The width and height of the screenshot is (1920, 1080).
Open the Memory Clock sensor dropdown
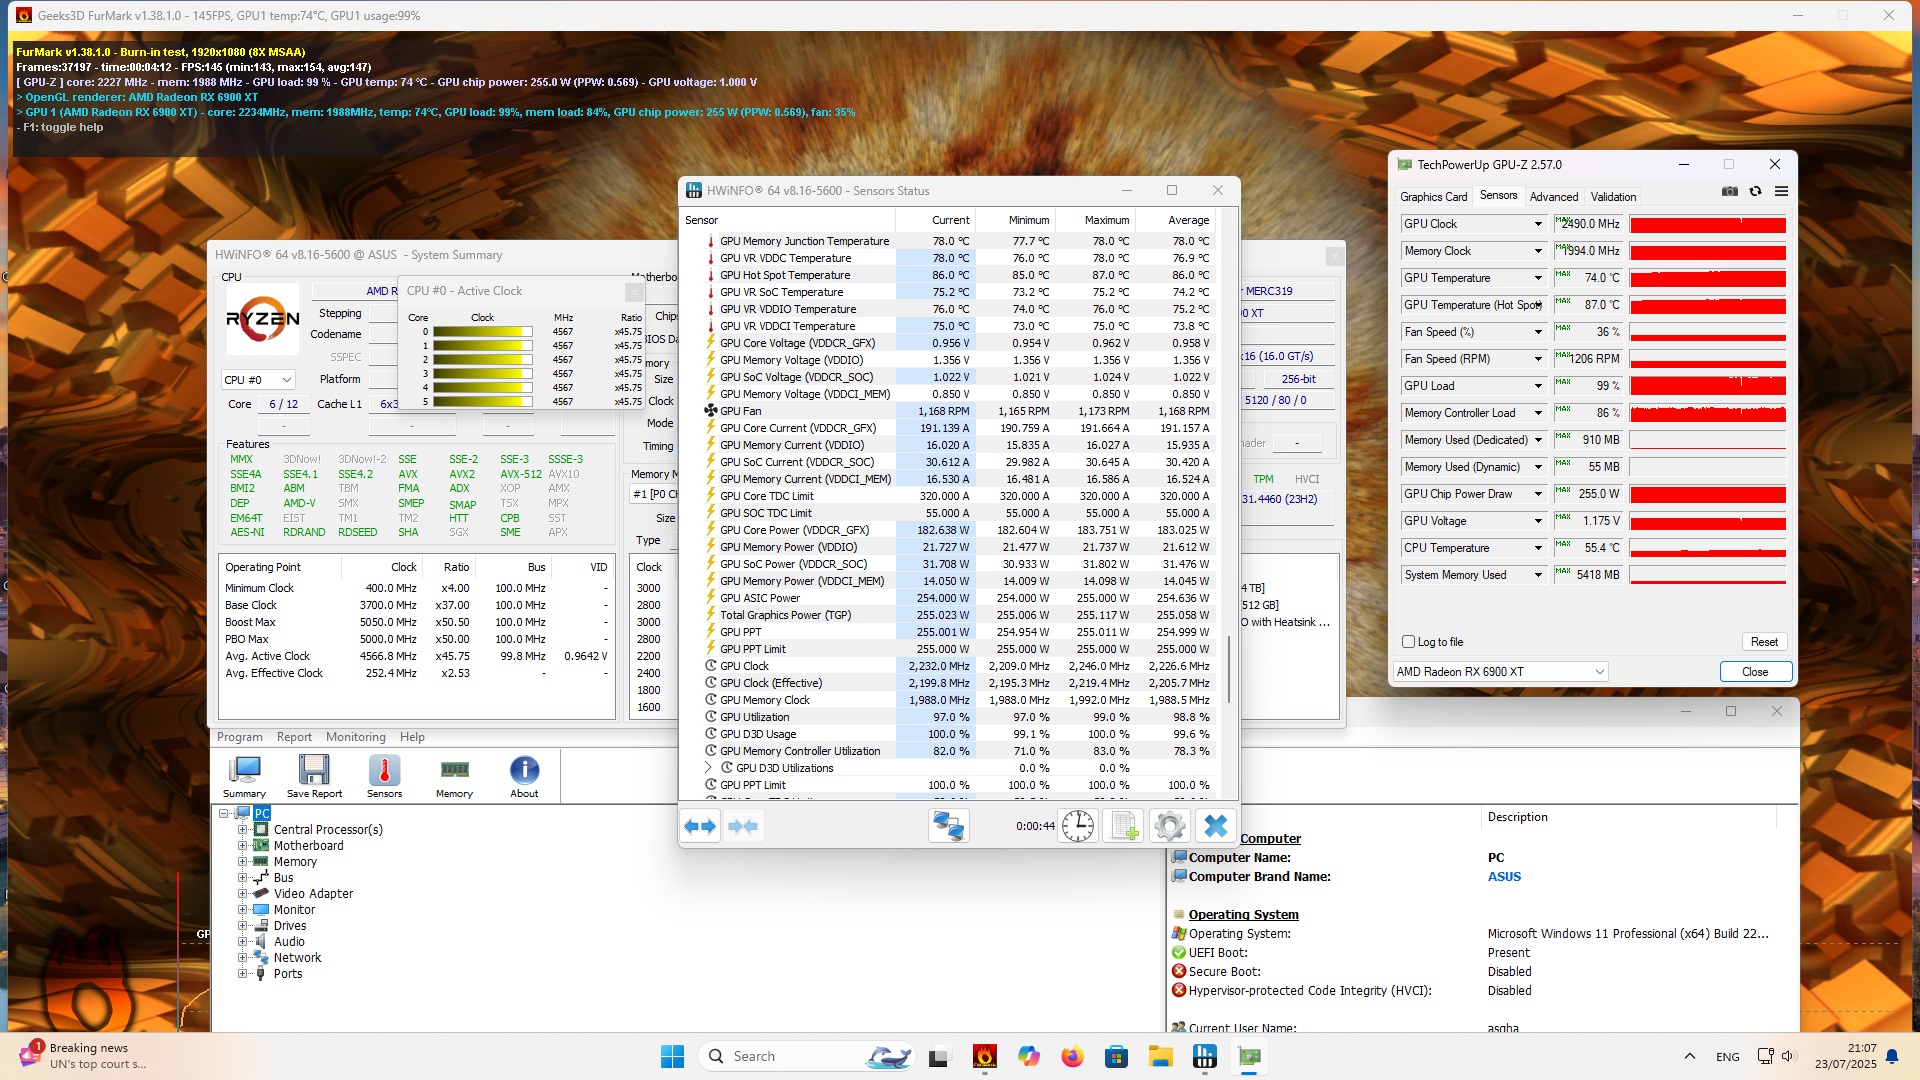click(x=1538, y=251)
